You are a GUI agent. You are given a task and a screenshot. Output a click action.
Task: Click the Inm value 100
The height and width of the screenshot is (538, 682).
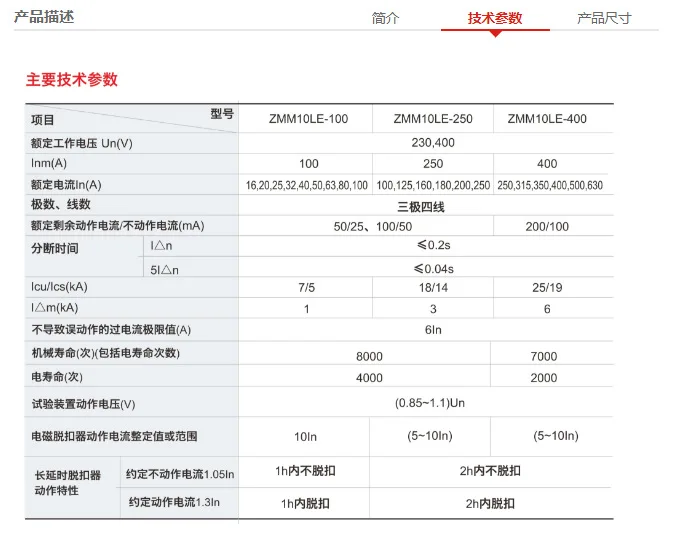308,164
